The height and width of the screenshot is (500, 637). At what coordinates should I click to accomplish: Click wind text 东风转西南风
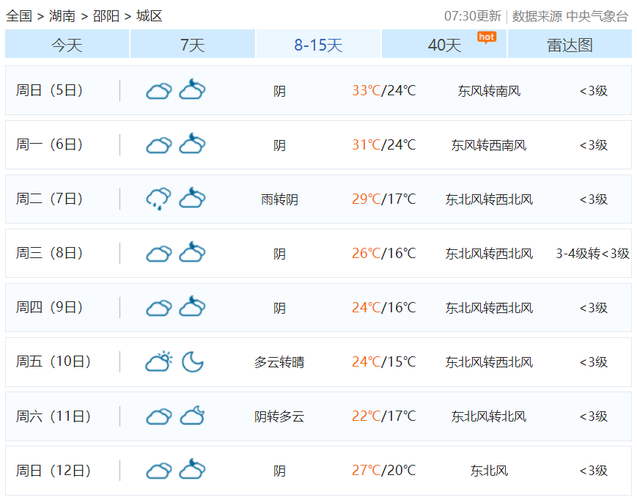489,145
